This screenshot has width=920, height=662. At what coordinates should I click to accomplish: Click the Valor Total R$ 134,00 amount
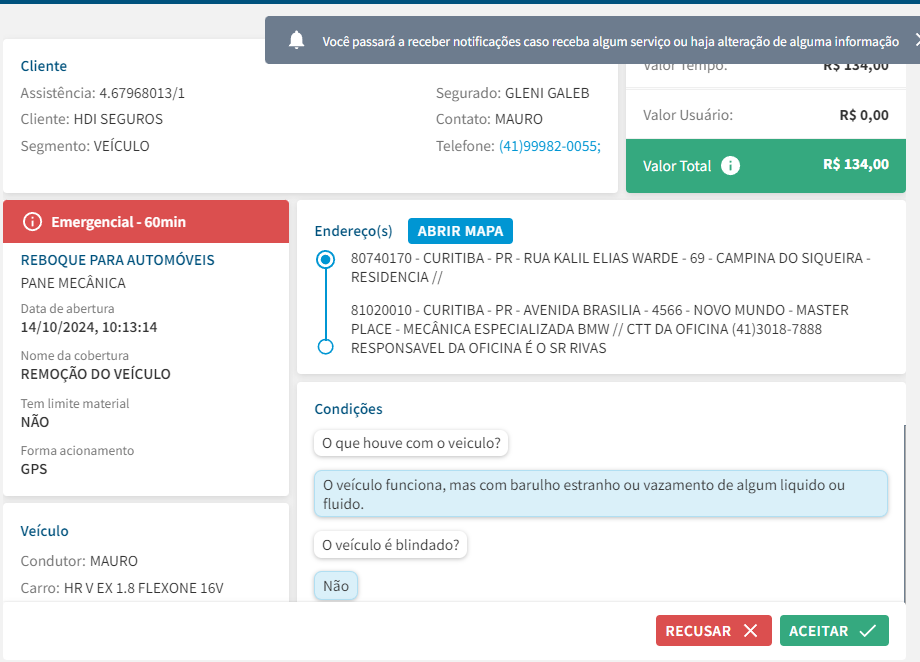click(x=855, y=164)
